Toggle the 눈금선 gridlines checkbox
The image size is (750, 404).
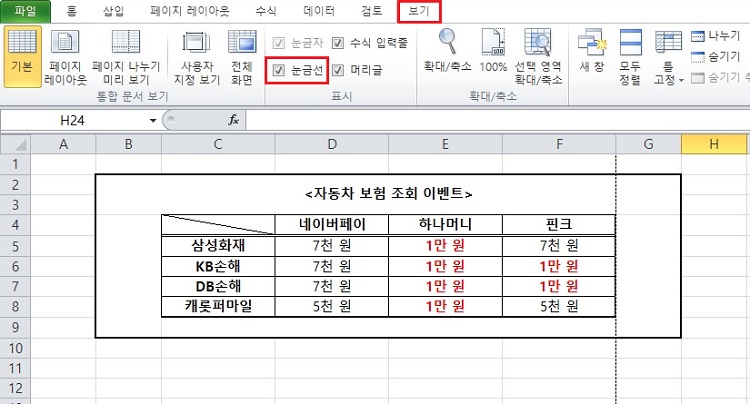coord(279,71)
